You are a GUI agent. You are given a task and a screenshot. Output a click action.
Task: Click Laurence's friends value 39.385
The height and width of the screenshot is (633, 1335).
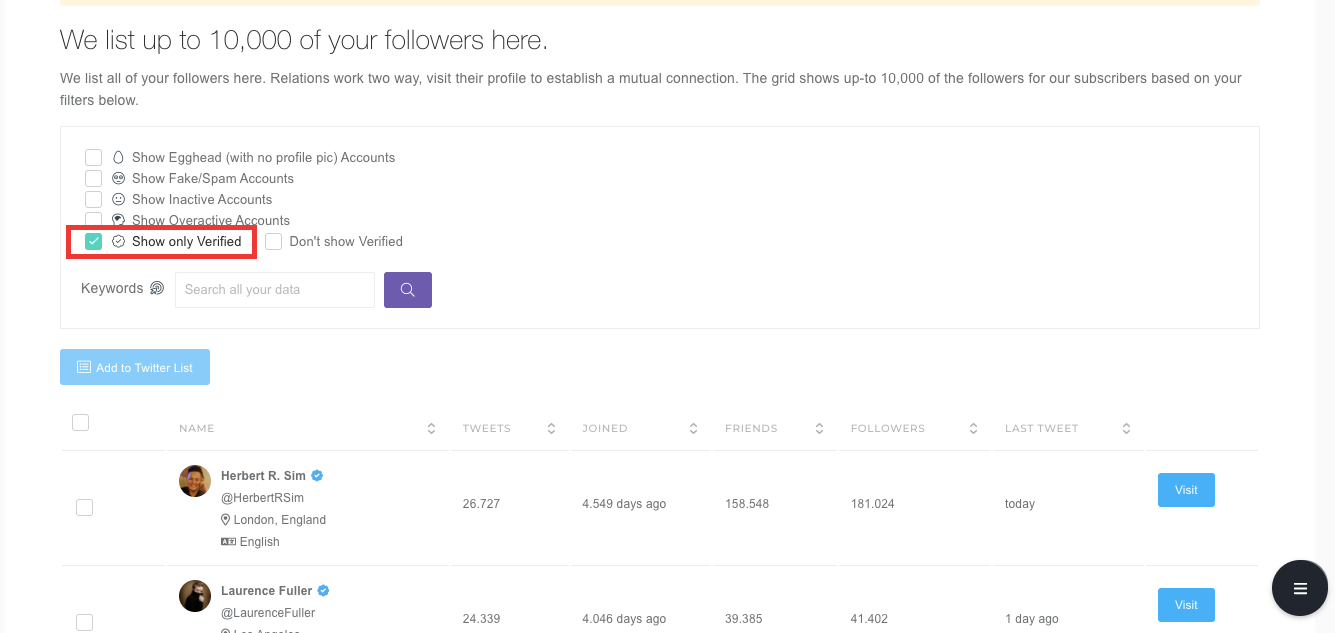[744, 619]
